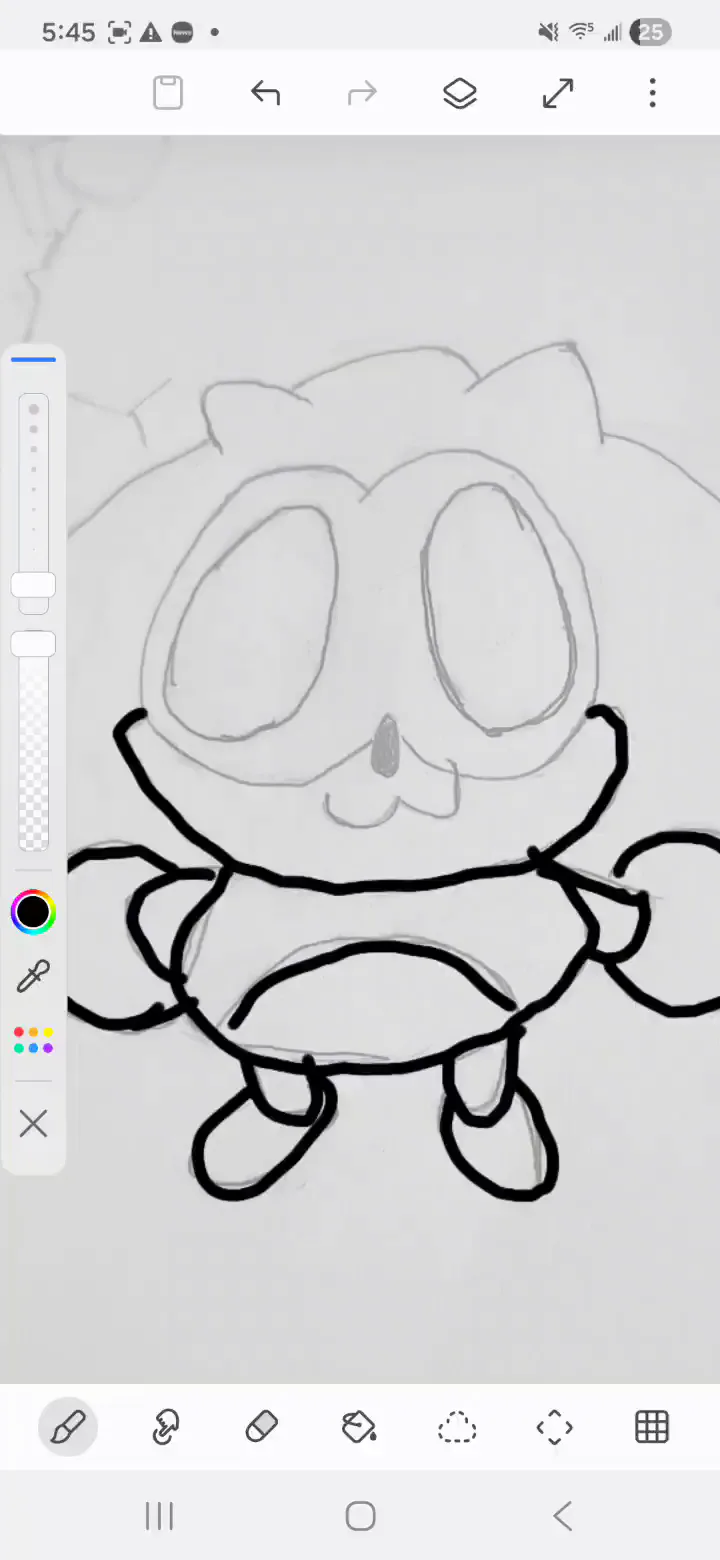
Task: Tap the battery indicator showing 25
Action: (x=650, y=32)
